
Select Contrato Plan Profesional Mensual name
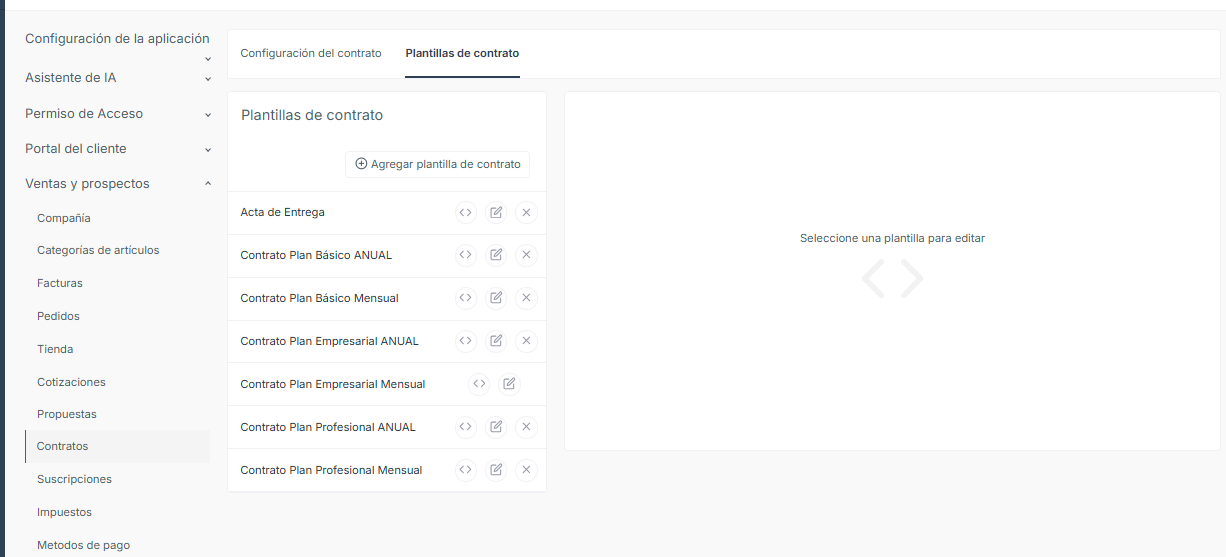(331, 470)
